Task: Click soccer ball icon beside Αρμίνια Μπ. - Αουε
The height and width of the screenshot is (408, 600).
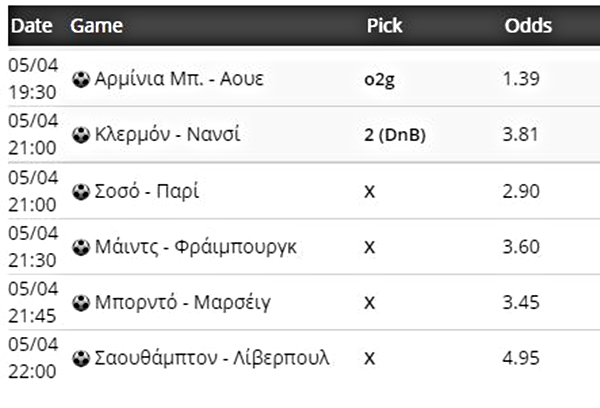Action: click(x=81, y=79)
